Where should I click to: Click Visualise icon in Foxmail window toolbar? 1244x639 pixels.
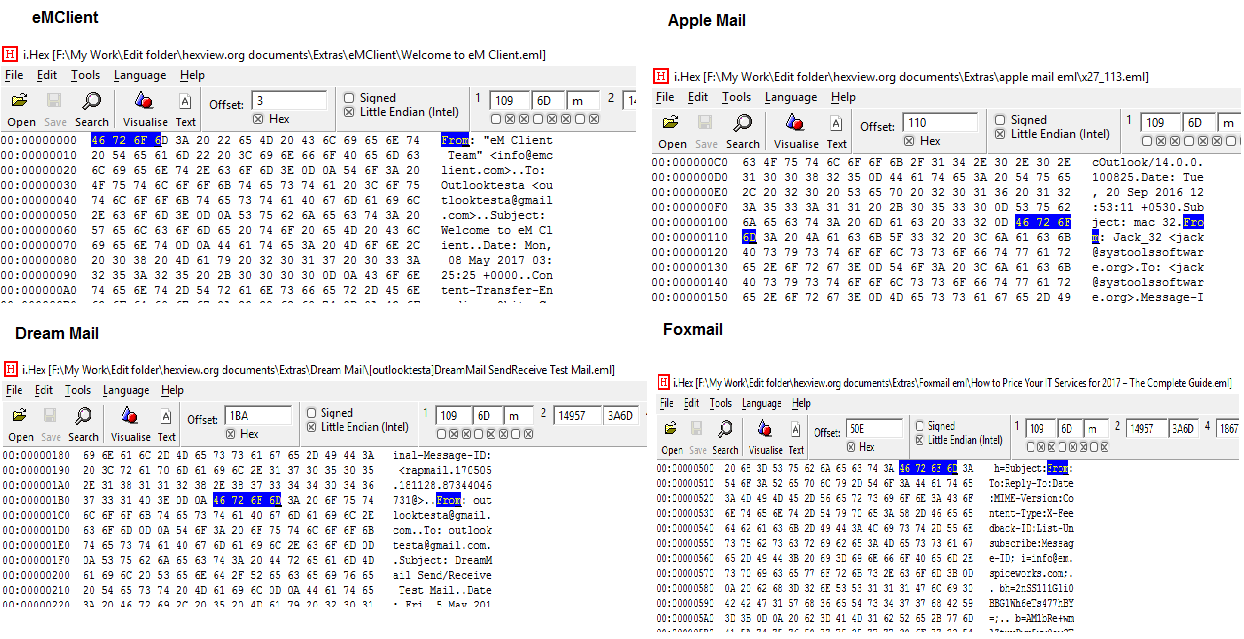tap(765, 428)
